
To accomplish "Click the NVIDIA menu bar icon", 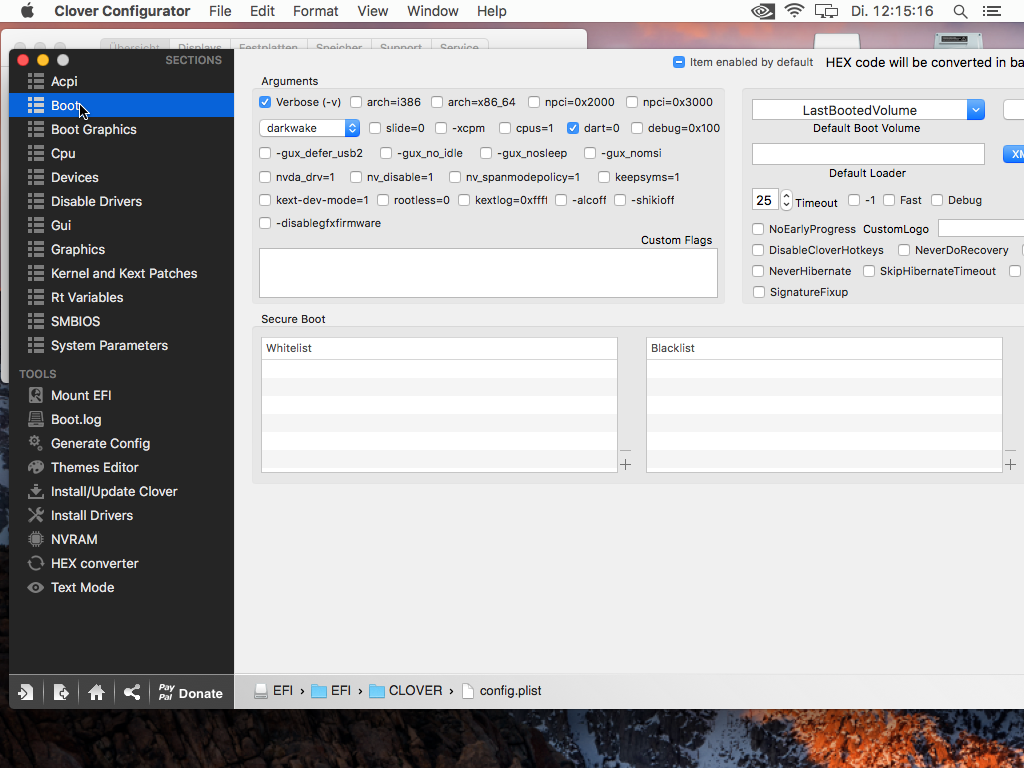I will click(762, 11).
